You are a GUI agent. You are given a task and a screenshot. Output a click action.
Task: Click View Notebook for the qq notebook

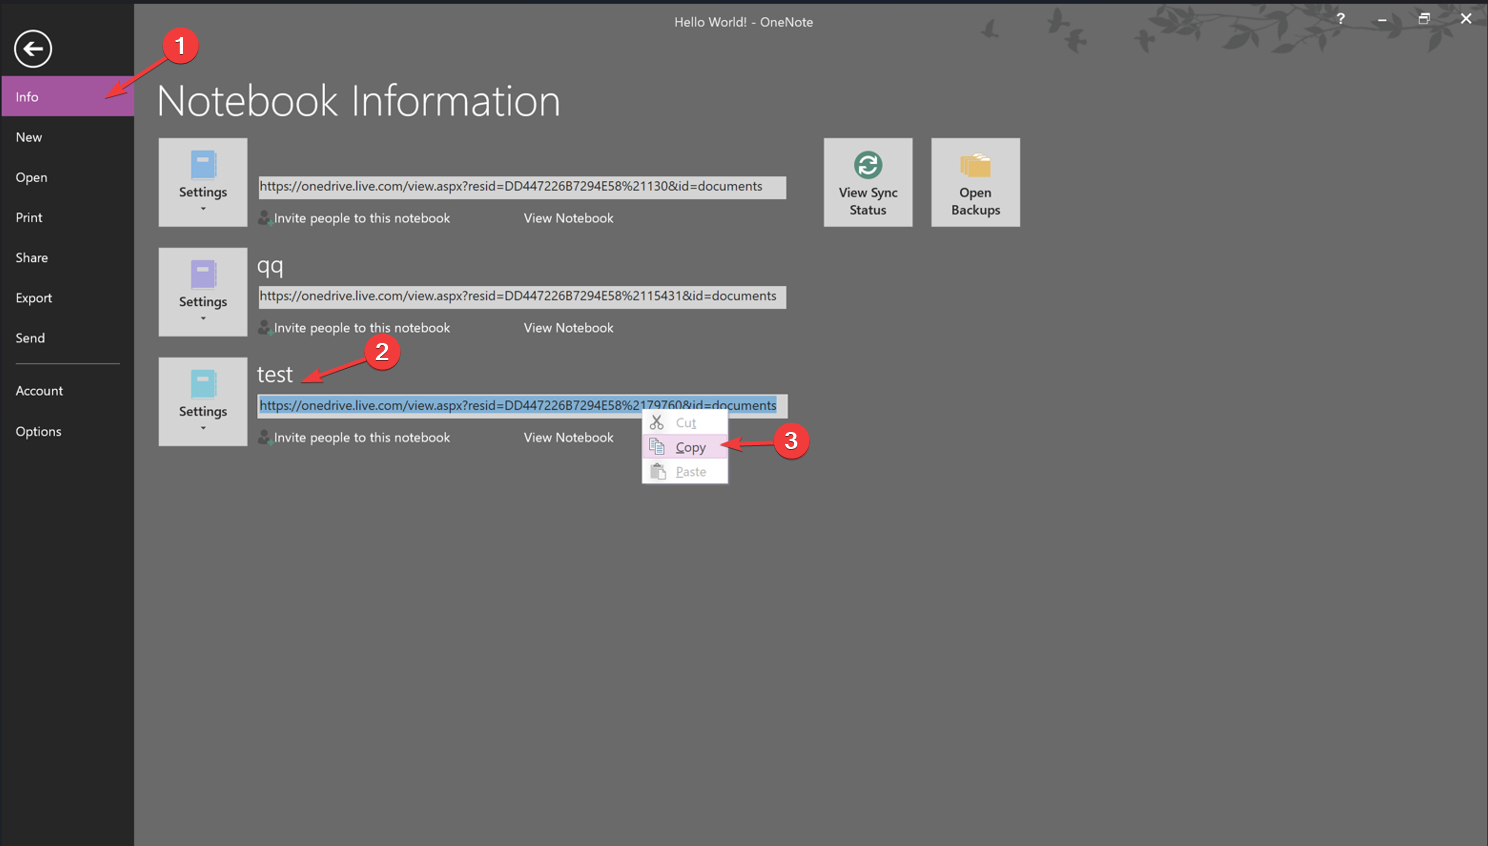click(x=568, y=328)
